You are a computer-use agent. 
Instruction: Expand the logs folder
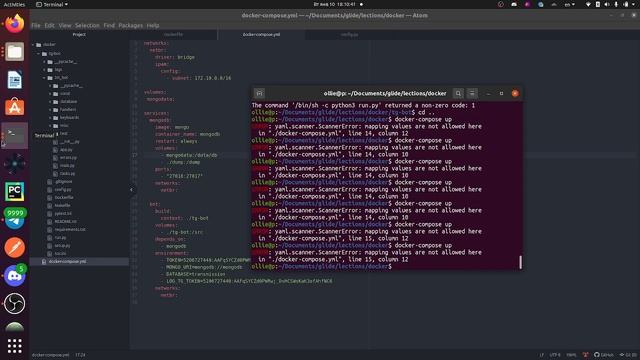coord(45,70)
